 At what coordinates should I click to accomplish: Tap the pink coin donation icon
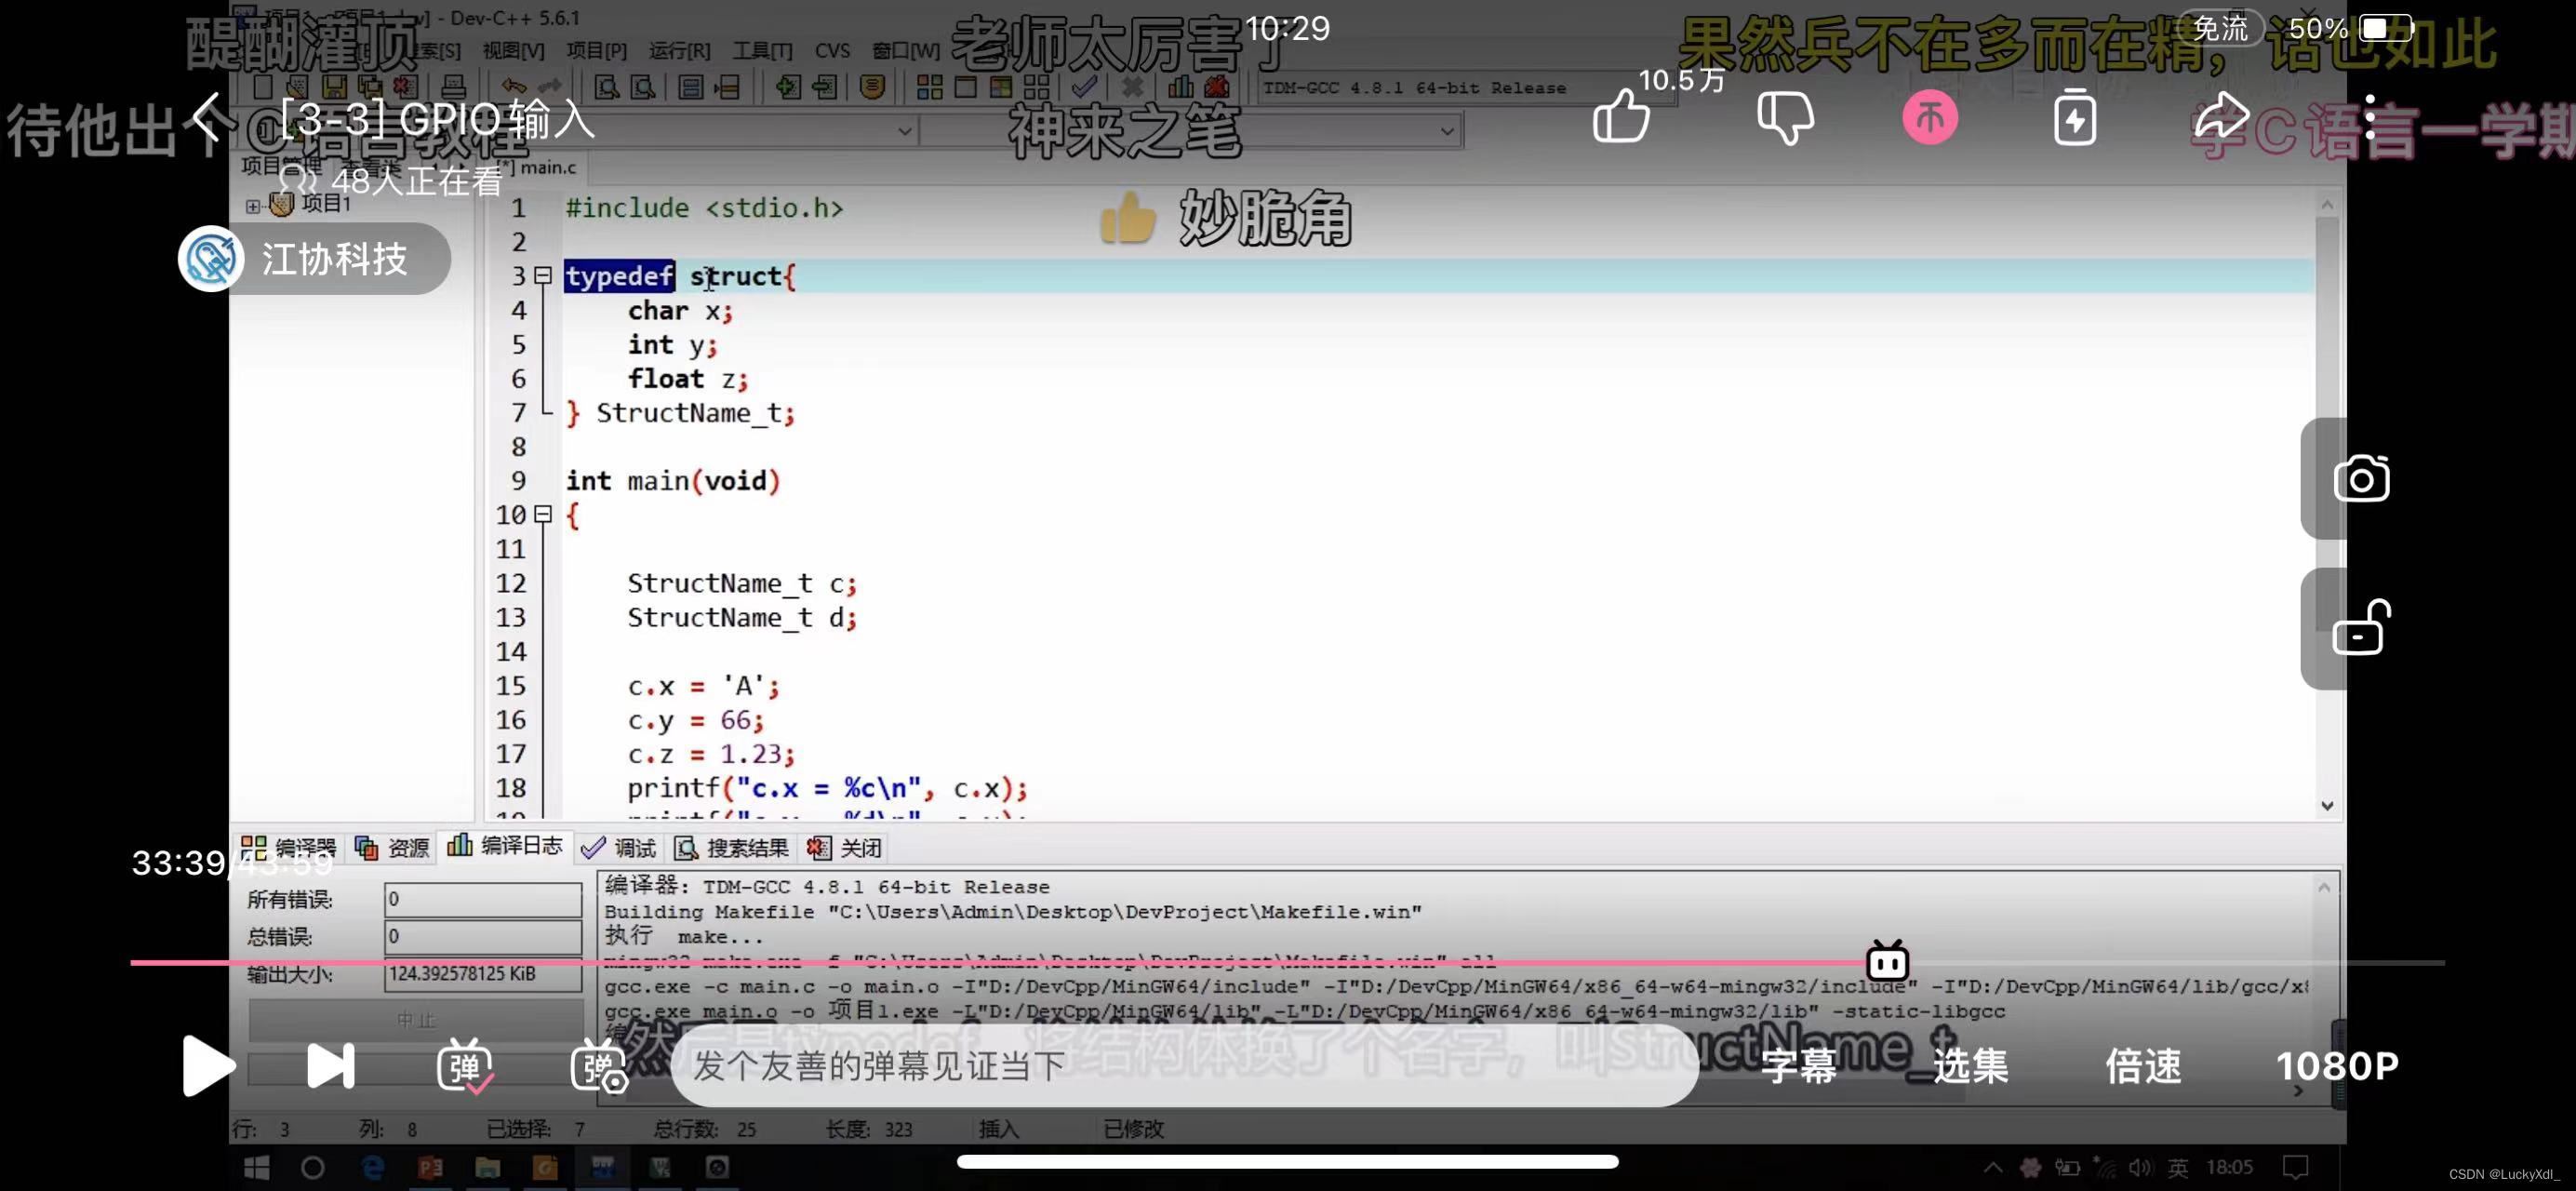pos(1929,117)
